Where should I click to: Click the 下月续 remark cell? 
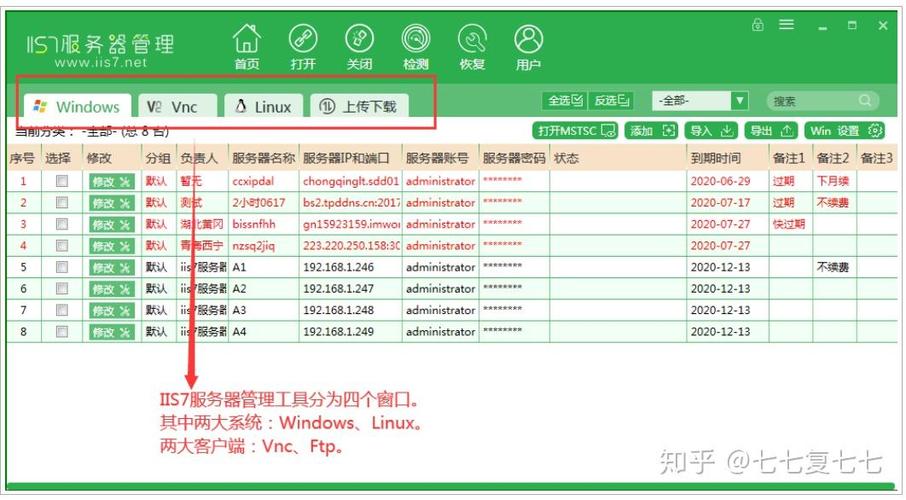pyautogui.click(x=834, y=181)
